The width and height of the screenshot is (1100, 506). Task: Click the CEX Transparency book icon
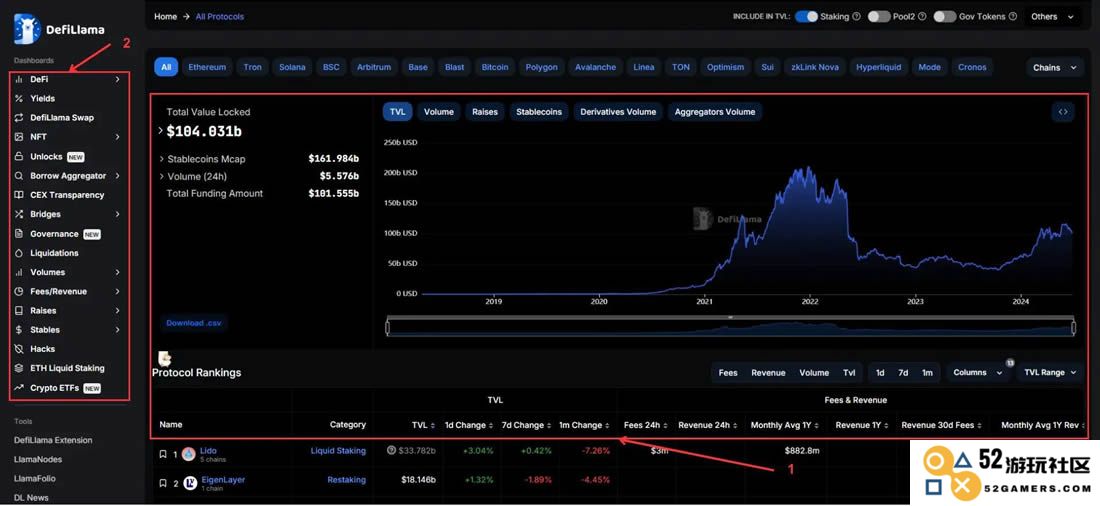pos(19,195)
